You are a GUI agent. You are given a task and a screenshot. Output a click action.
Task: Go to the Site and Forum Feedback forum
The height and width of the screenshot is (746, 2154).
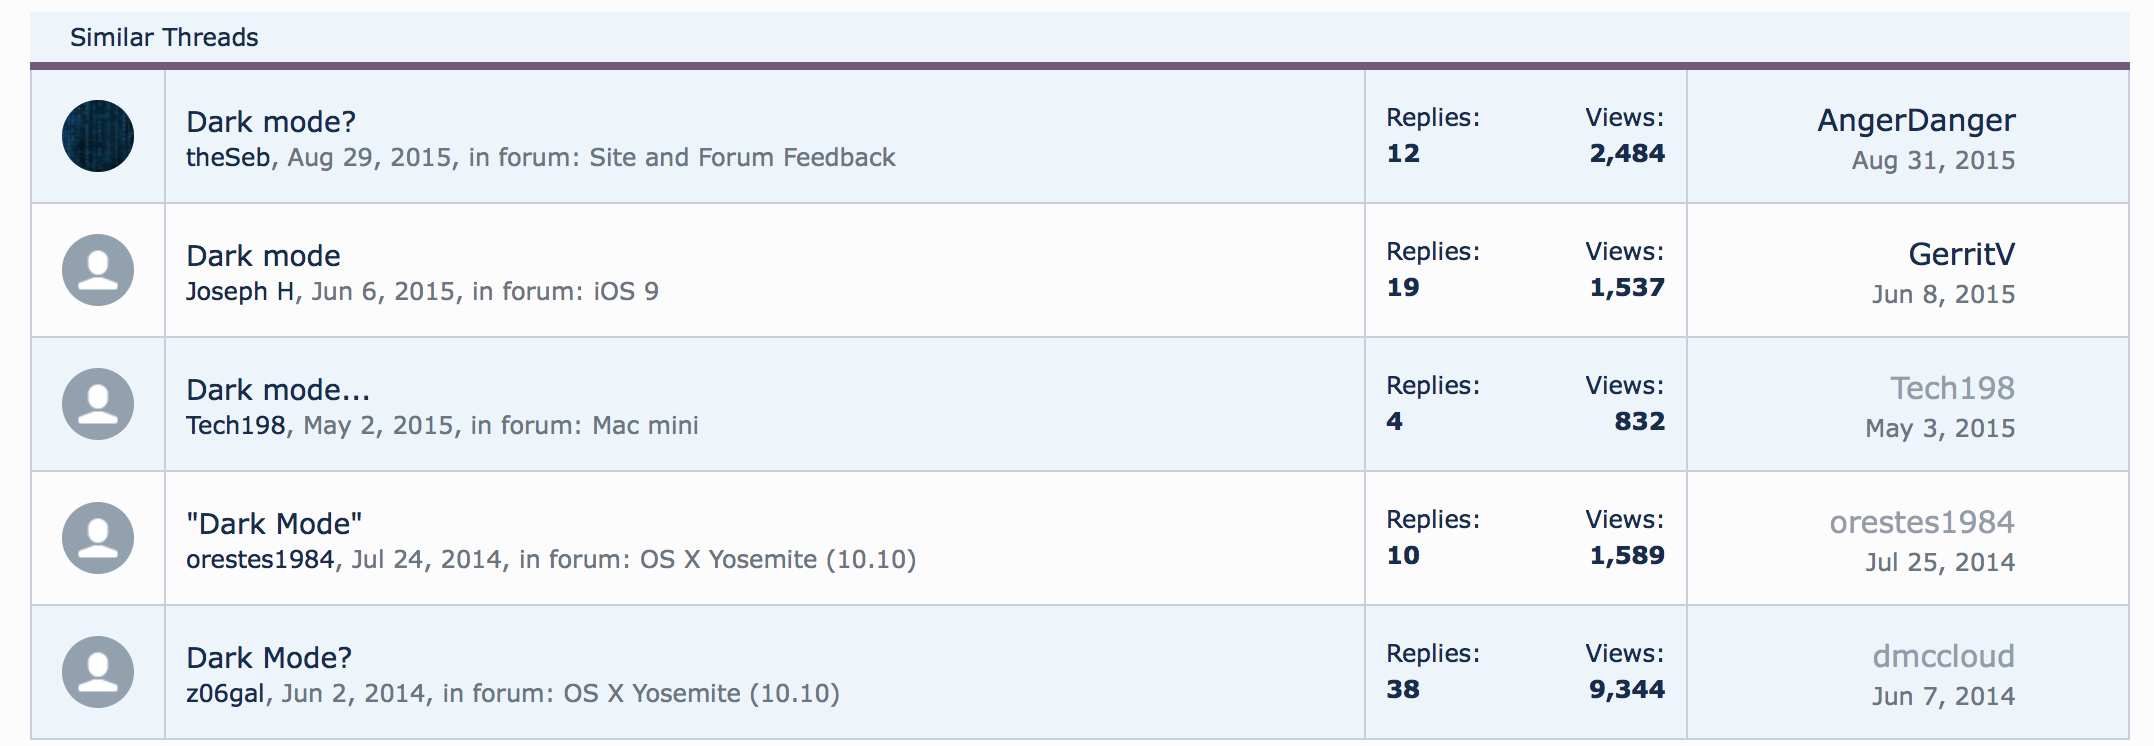pyautogui.click(x=742, y=158)
